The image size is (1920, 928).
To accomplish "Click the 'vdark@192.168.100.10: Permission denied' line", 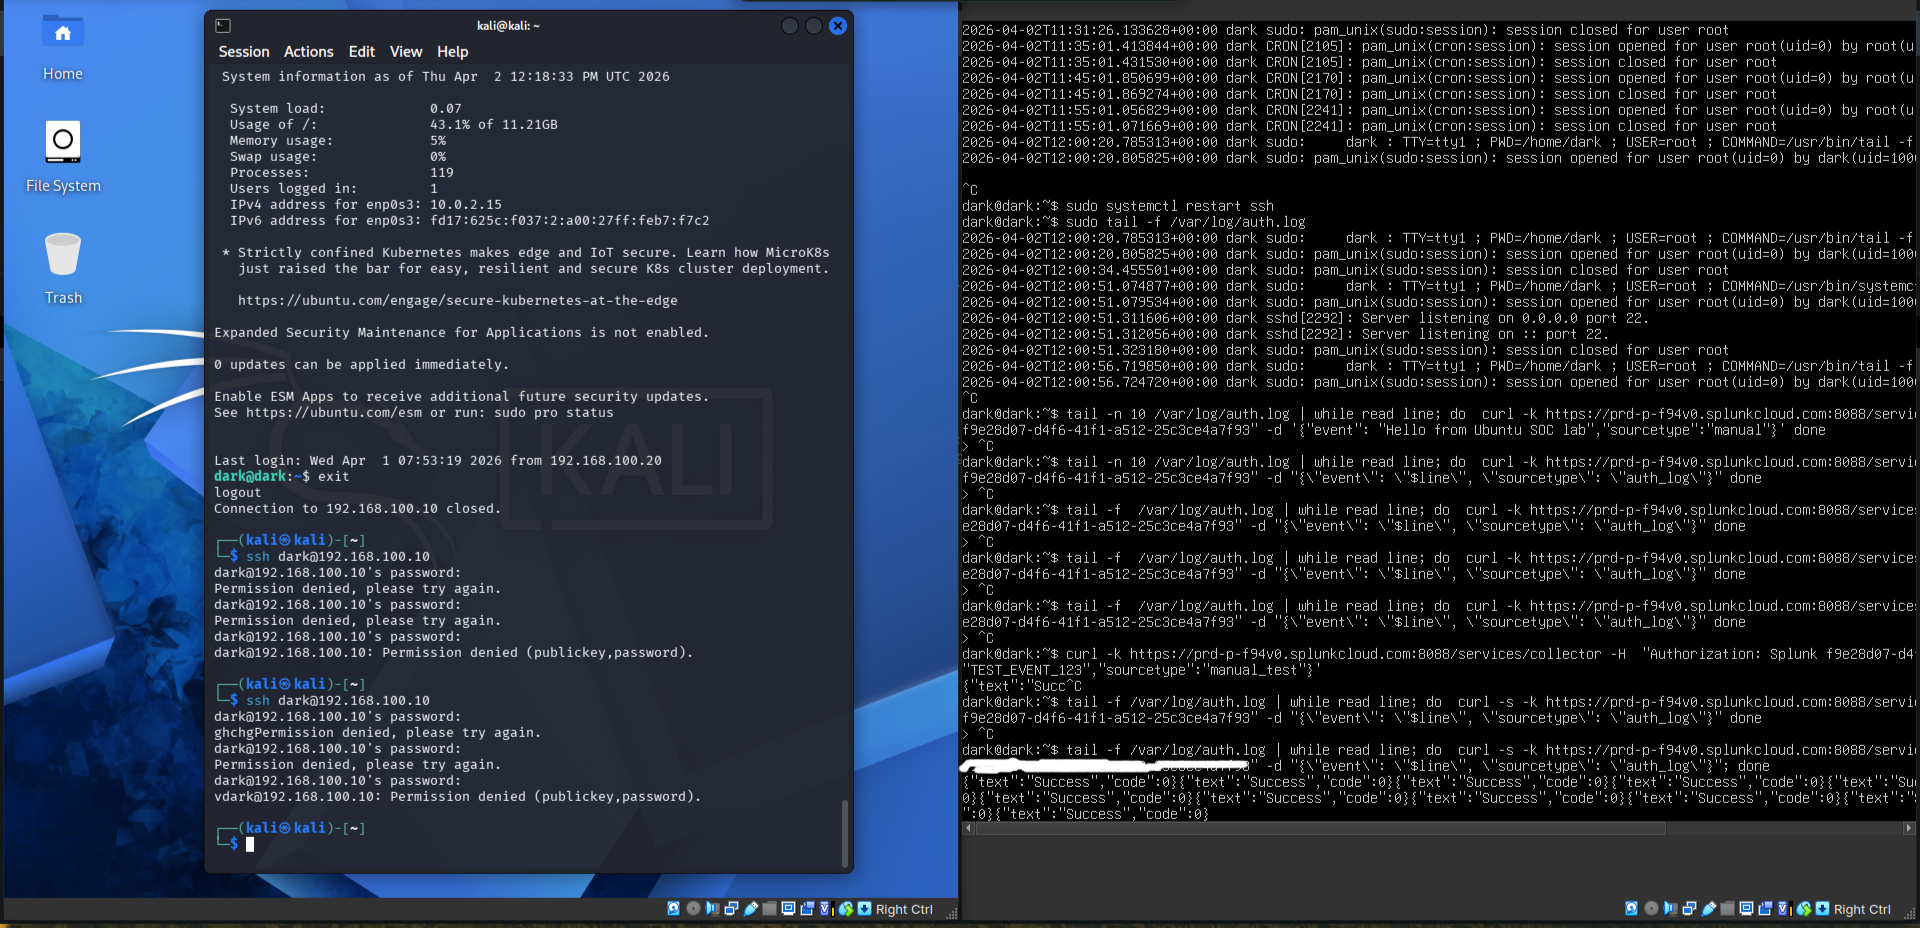I will click(x=458, y=797).
